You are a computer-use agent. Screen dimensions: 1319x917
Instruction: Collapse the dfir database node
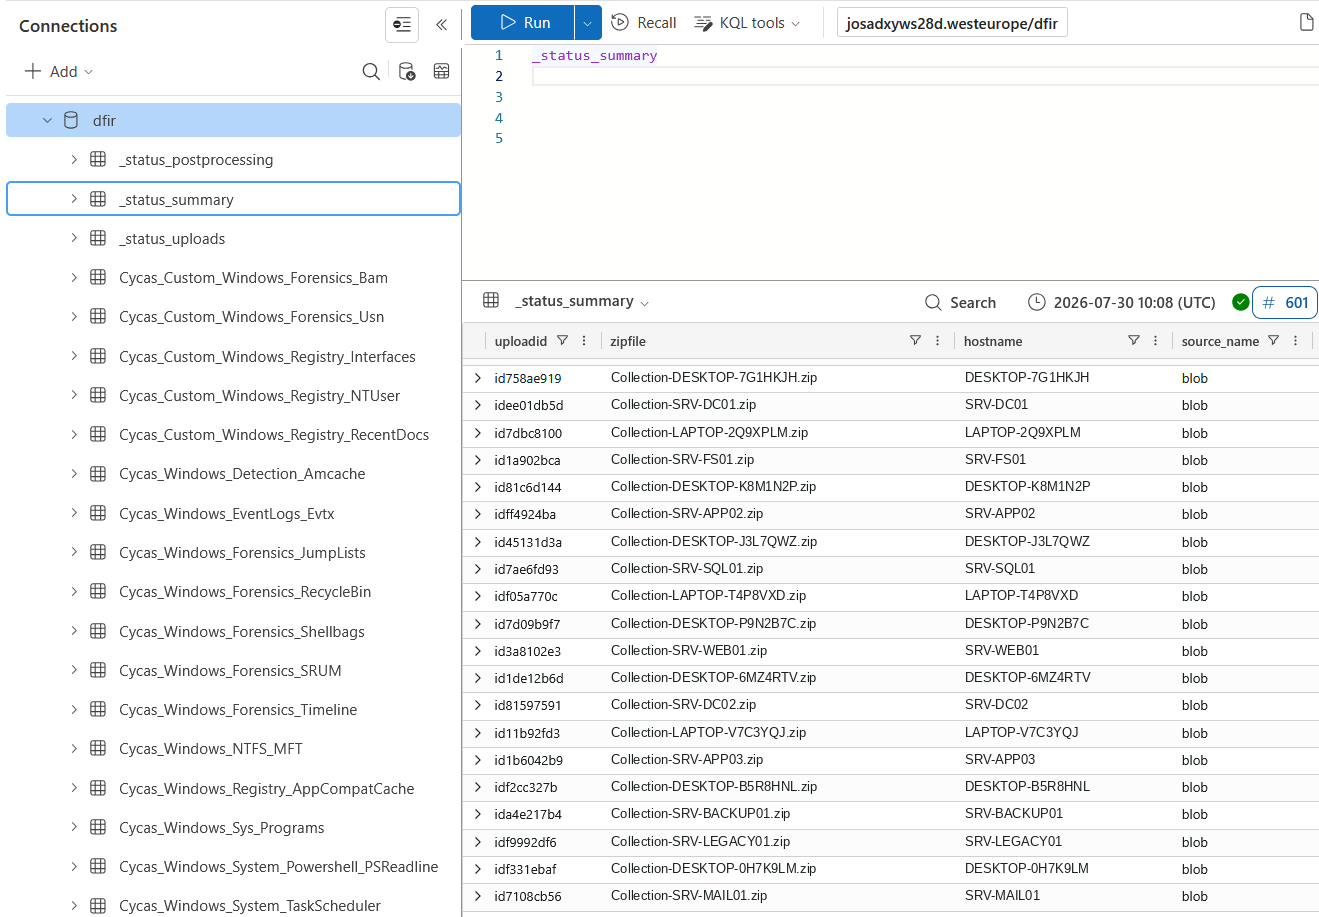pyautogui.click(x=47, y=120)
